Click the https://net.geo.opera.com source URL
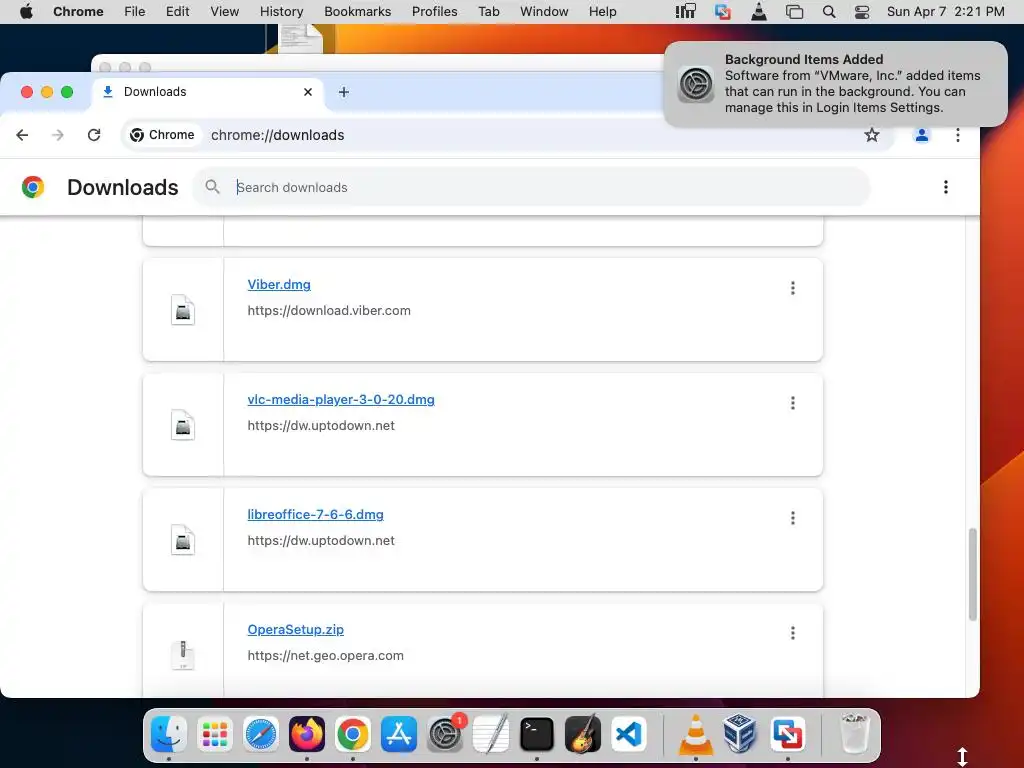Viewport: 1024px width, 768px height. [x=325, y=656]
